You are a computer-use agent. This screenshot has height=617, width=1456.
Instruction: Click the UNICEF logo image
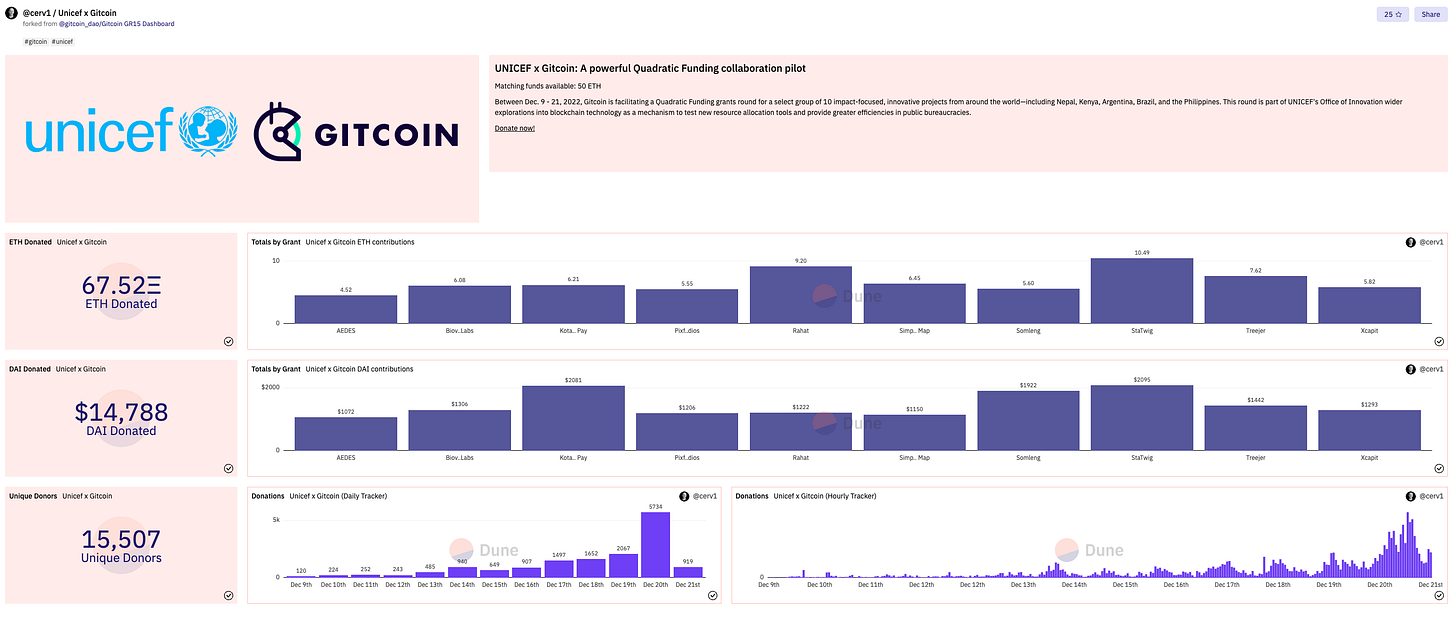(130, 132)
